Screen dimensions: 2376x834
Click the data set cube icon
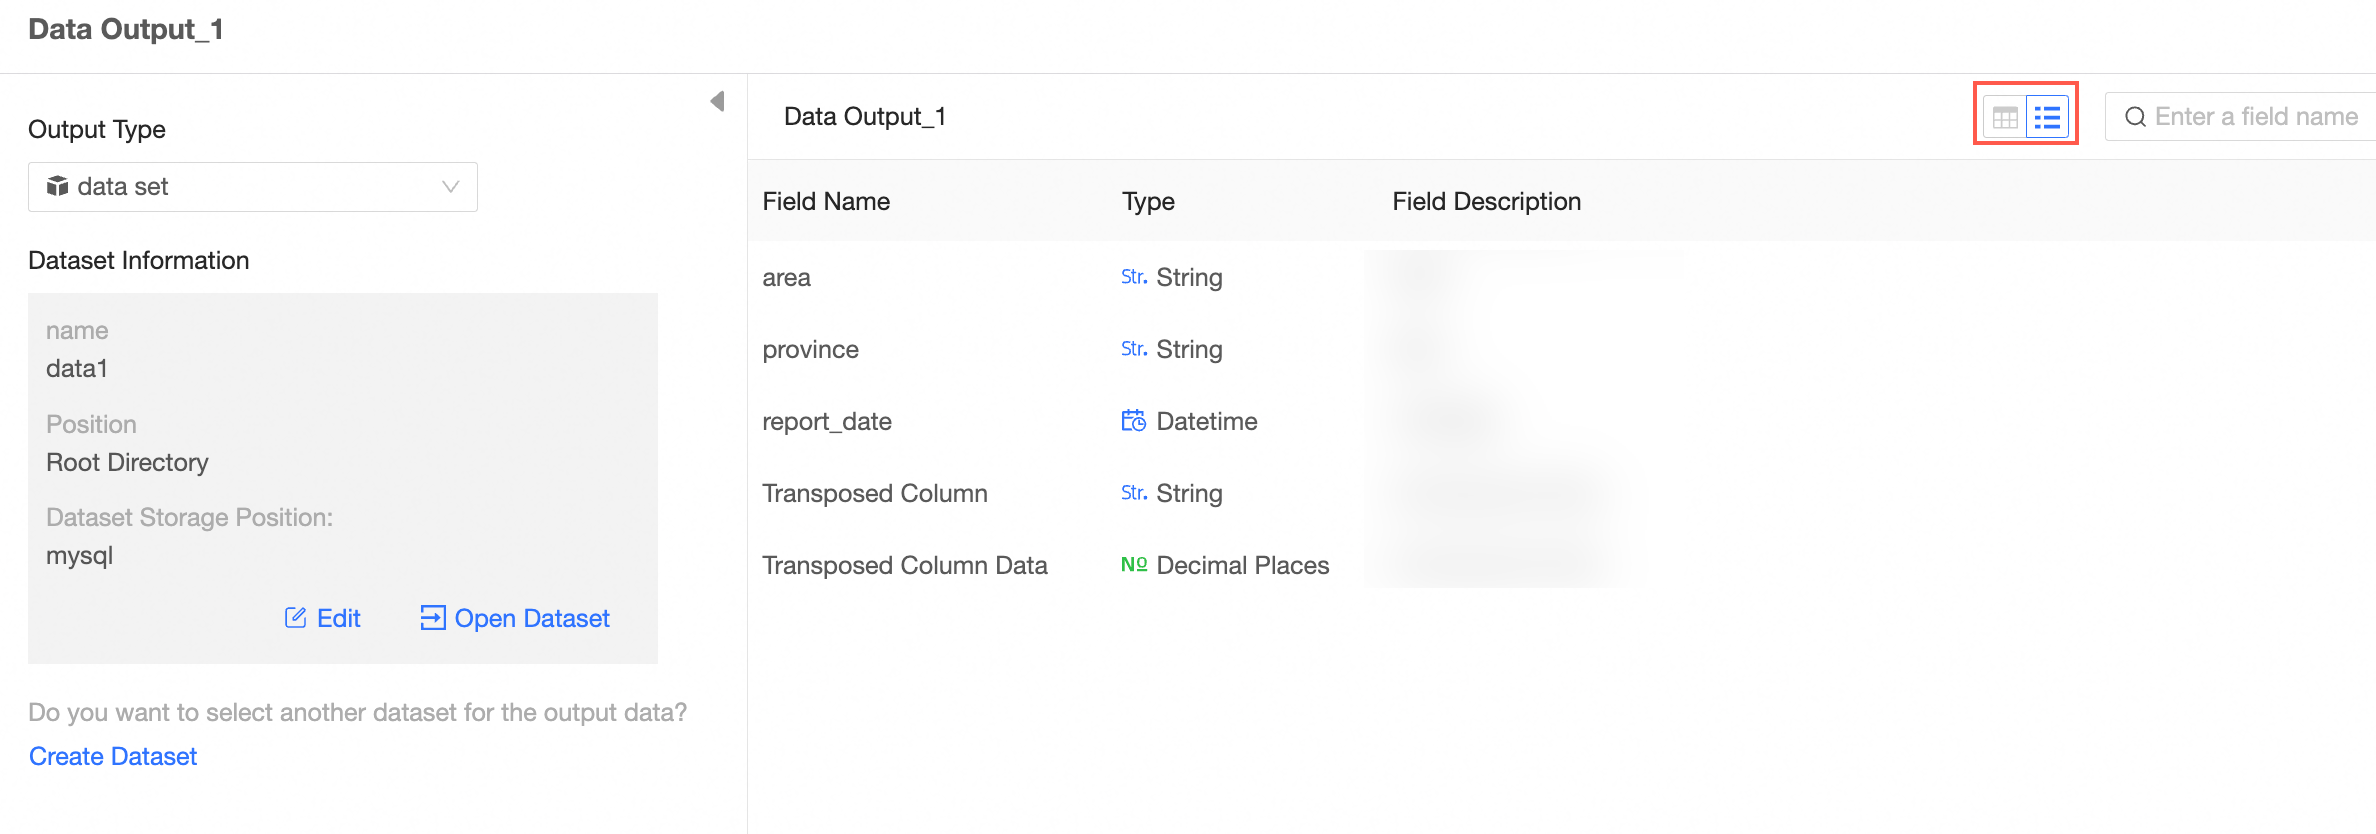(58, 187)
